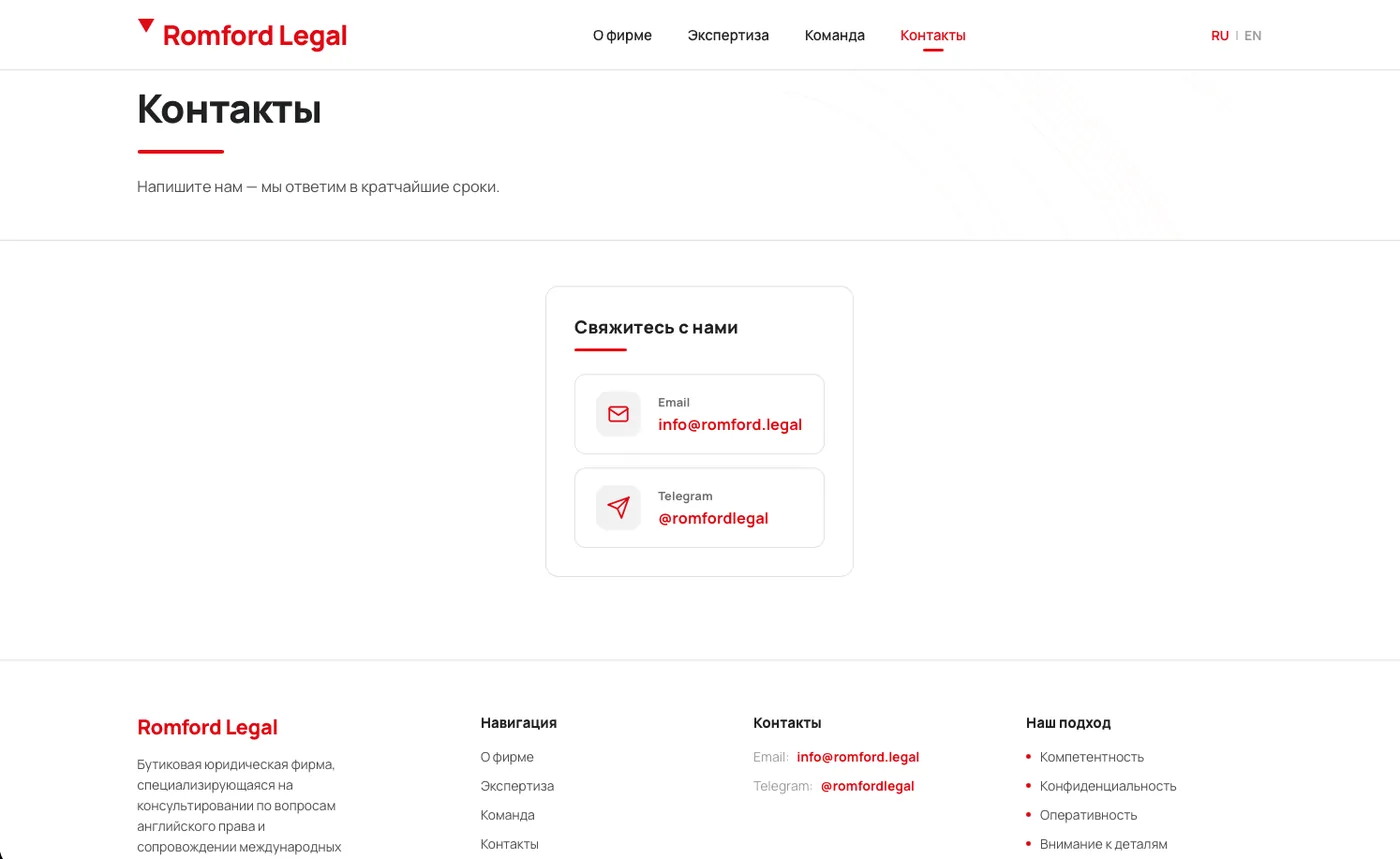Click the Навигация footer heading
Viewport: 1400px width, 859px height.
click(518, 722)
